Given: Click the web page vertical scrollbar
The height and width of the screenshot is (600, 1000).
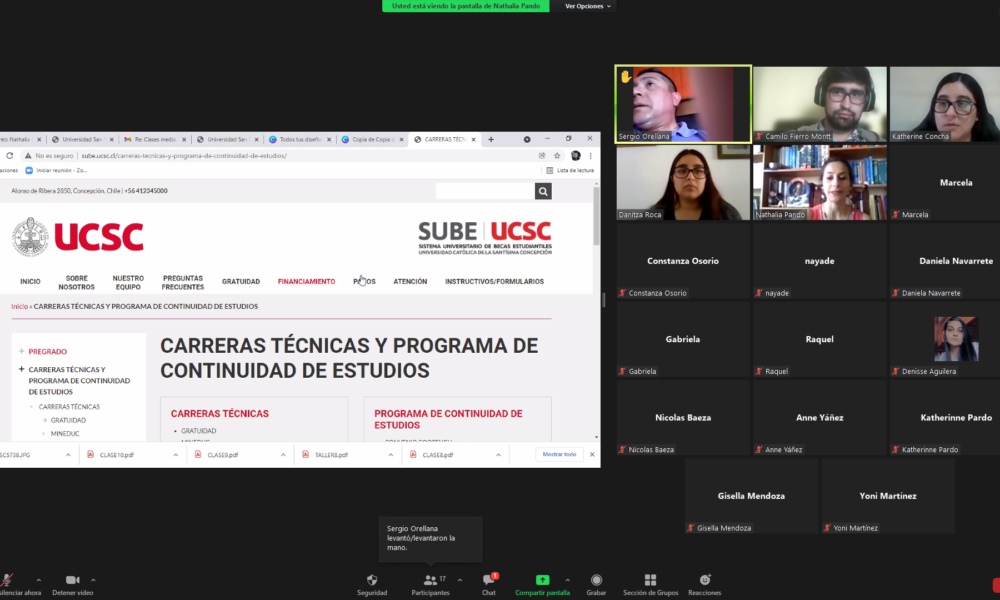Looking at the screenshot, I should click(x=596, y=217).
